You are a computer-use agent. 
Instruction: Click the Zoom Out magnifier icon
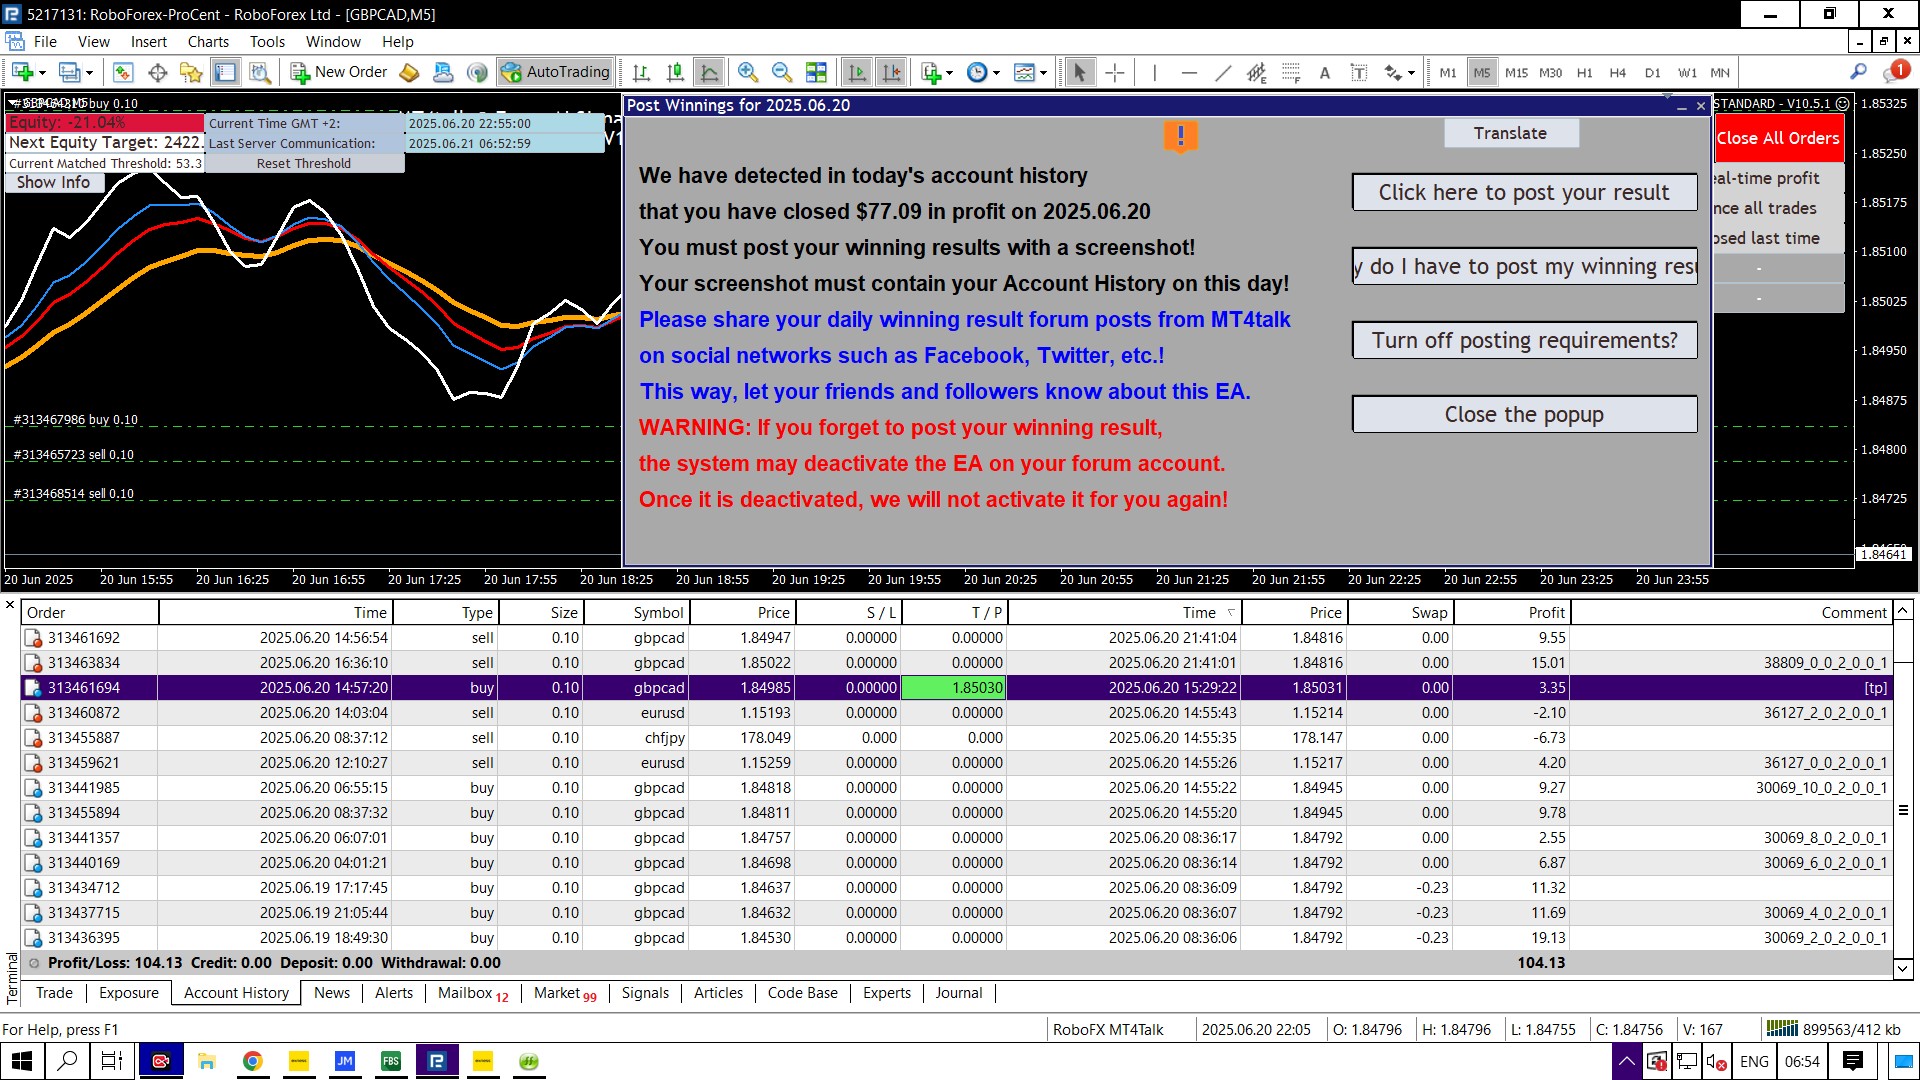click(781, 72)
